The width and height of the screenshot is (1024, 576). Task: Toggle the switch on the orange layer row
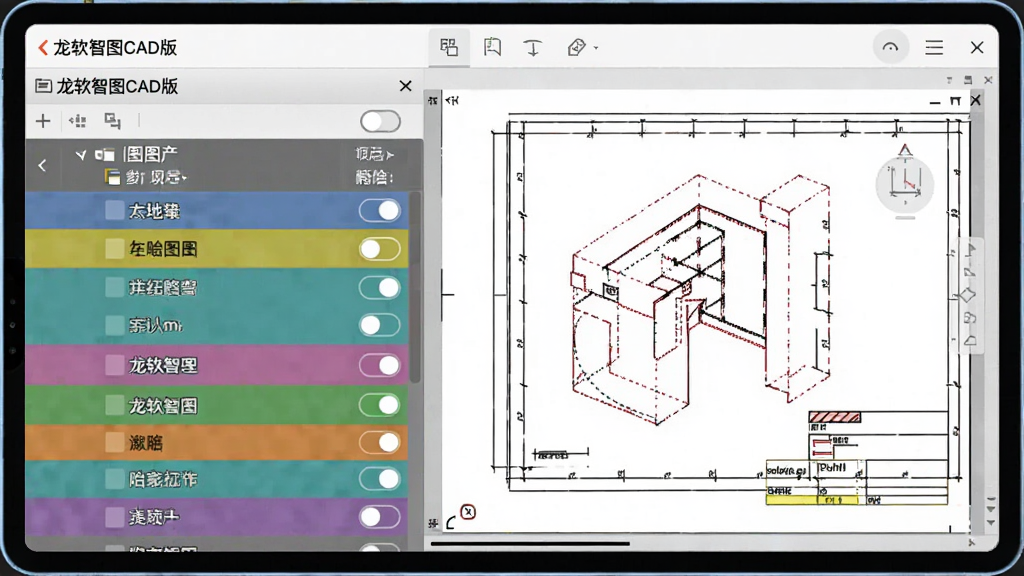point(379,443)
